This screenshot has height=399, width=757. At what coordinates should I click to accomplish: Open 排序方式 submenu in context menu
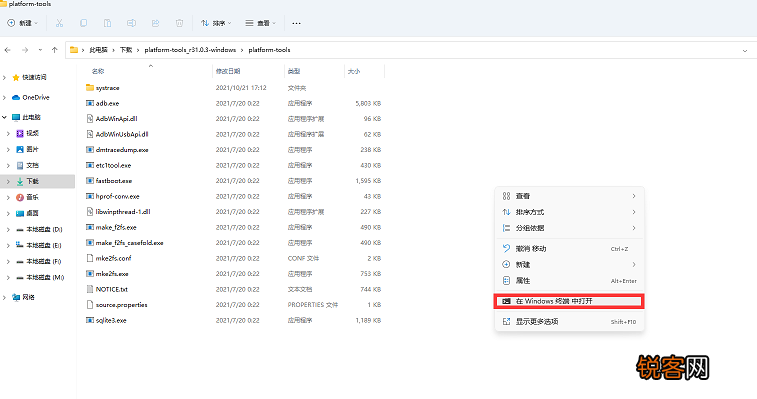(x=570, y=212)
